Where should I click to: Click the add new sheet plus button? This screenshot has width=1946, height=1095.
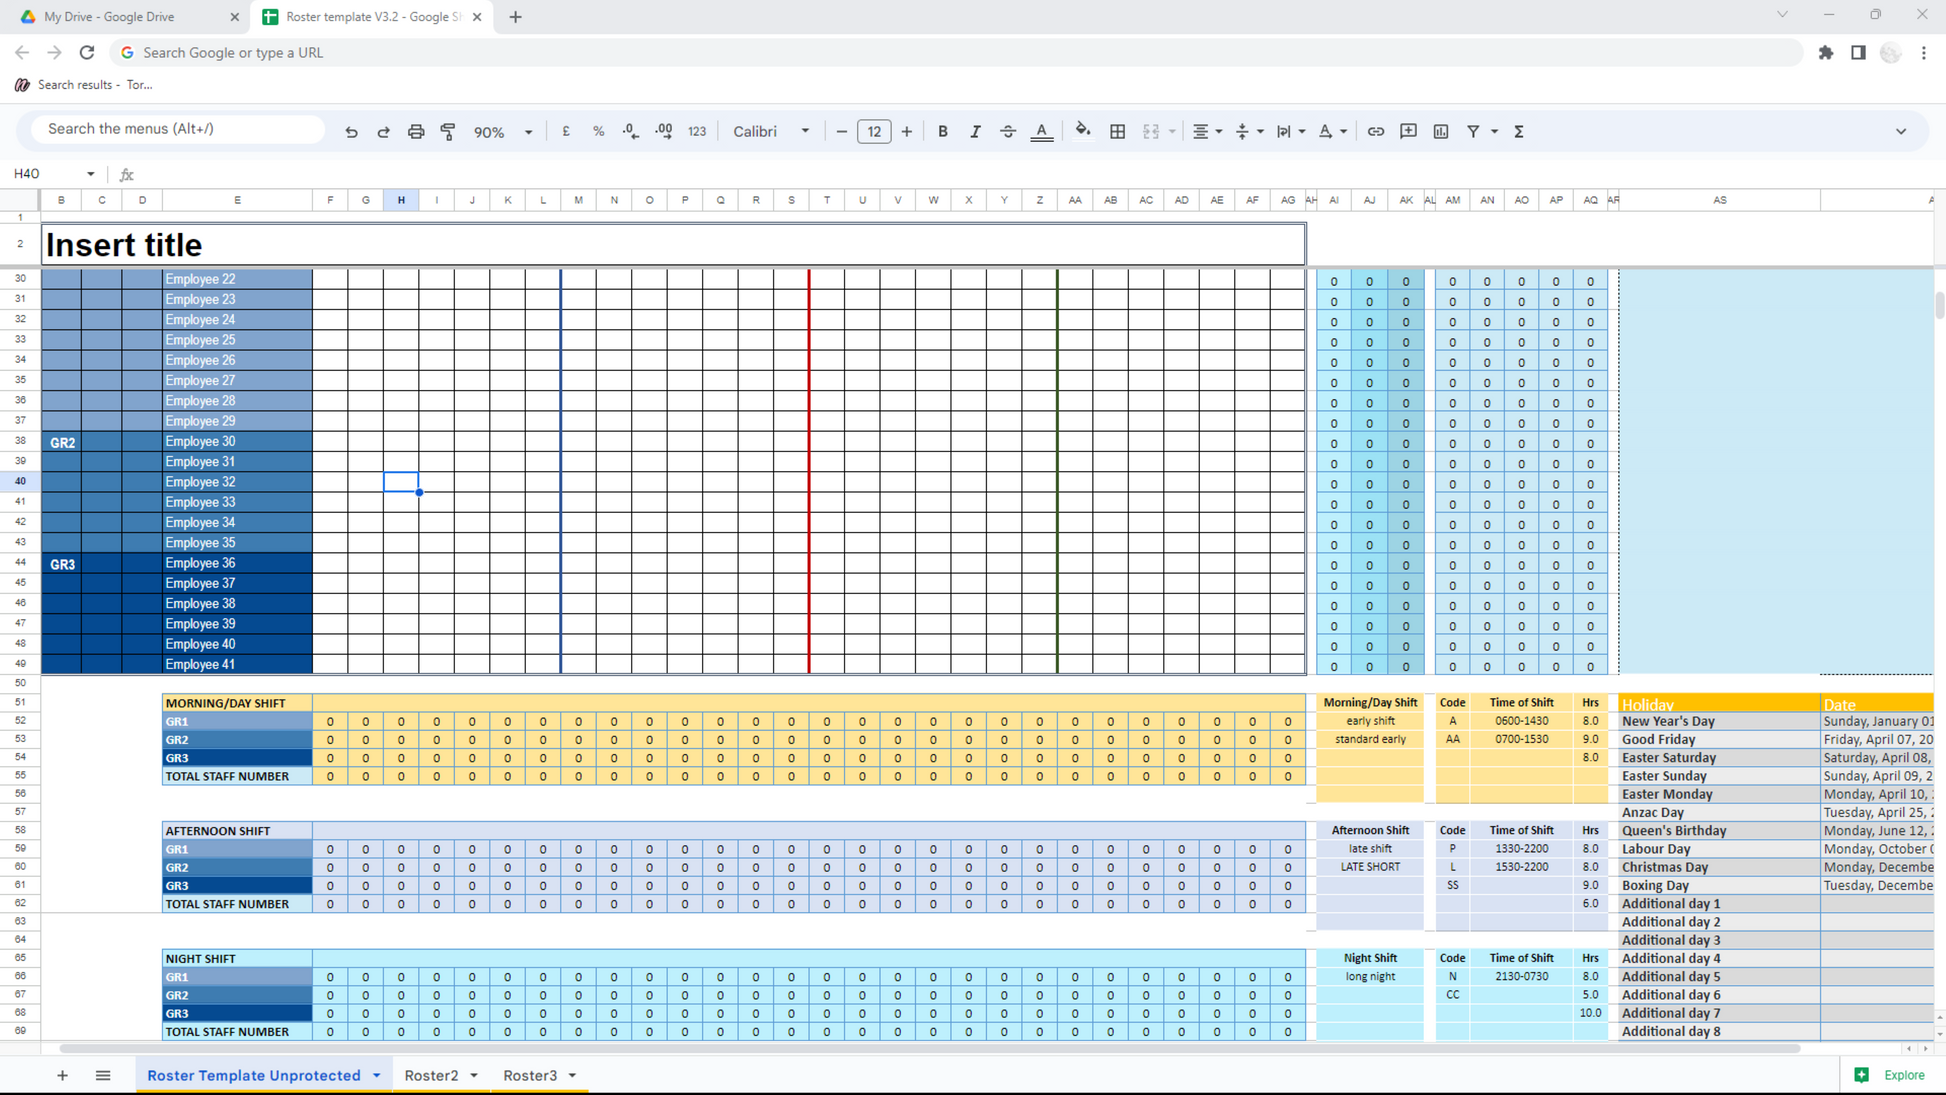point(62,1075)
